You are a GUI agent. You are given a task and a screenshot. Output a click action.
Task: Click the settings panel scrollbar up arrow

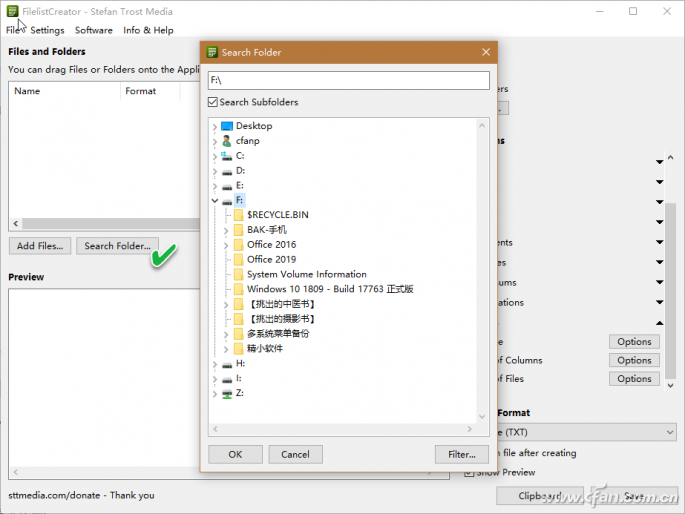tap(671, 157)
